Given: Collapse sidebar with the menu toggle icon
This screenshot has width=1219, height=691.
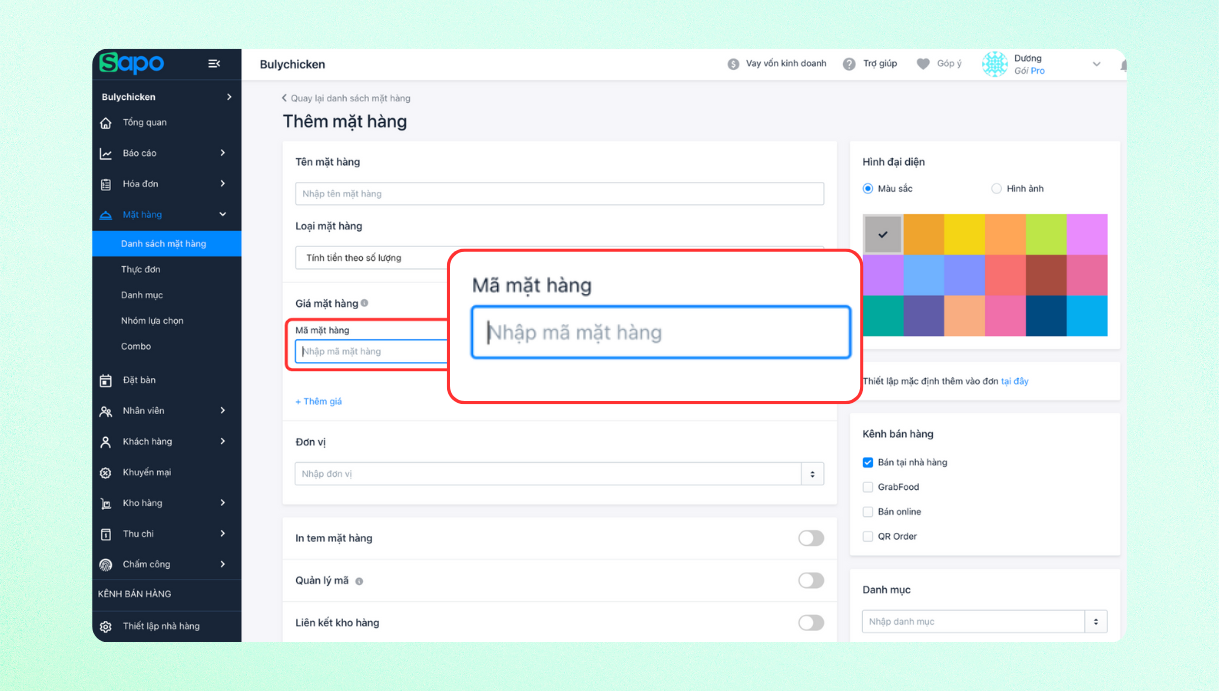Looking at the screenshot, I should [x=214, y=63].
